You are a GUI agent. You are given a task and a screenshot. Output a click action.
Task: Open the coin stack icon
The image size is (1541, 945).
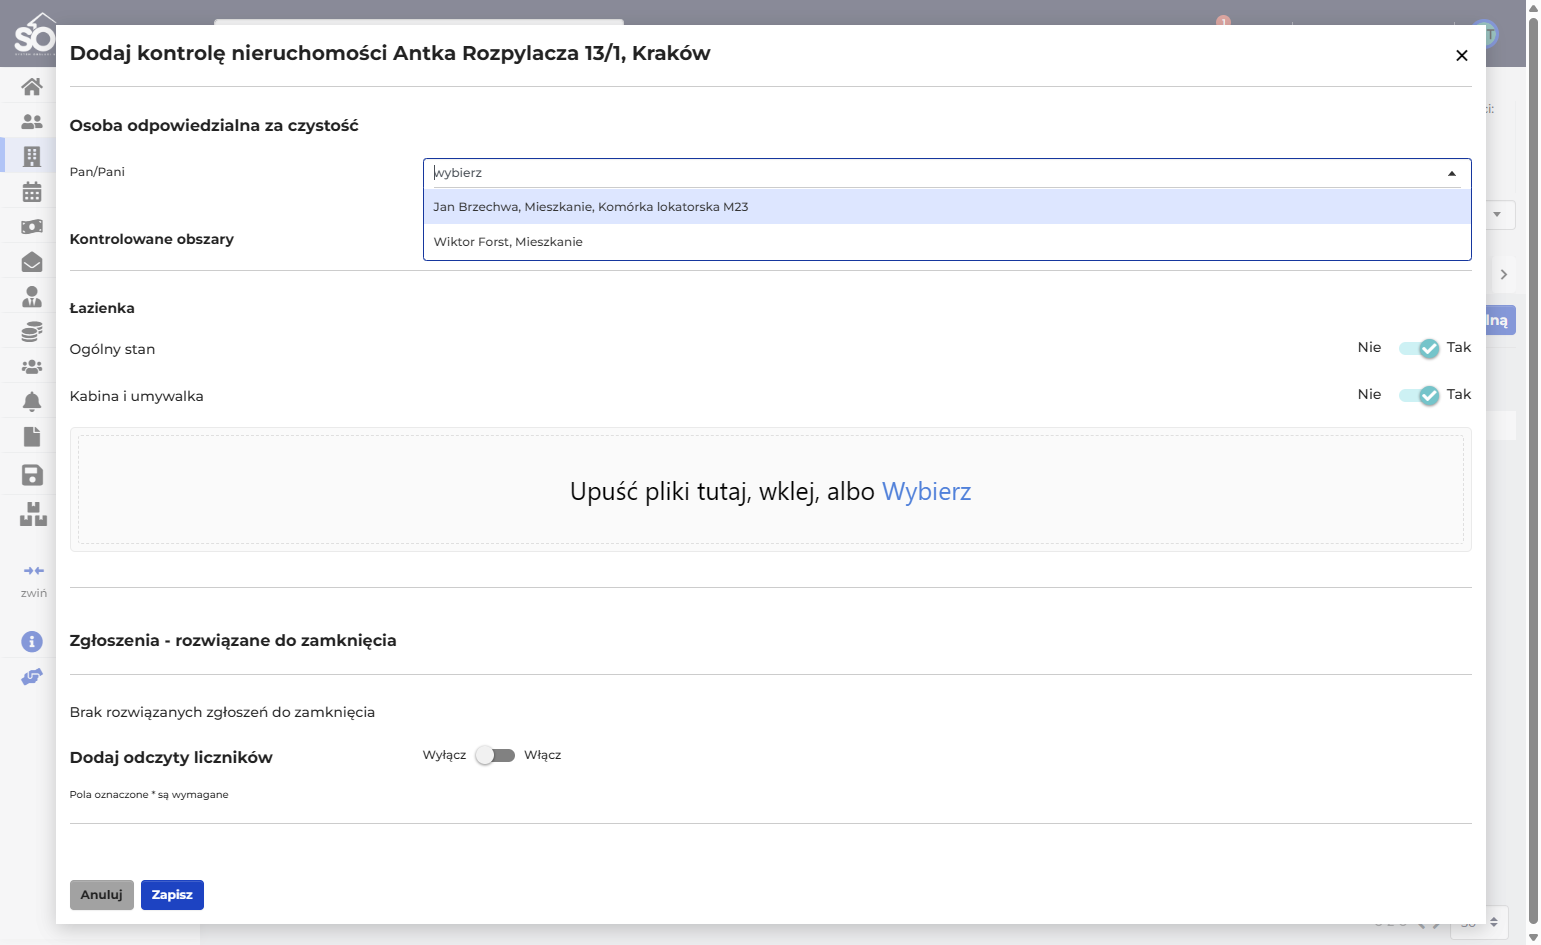point(32,332)
